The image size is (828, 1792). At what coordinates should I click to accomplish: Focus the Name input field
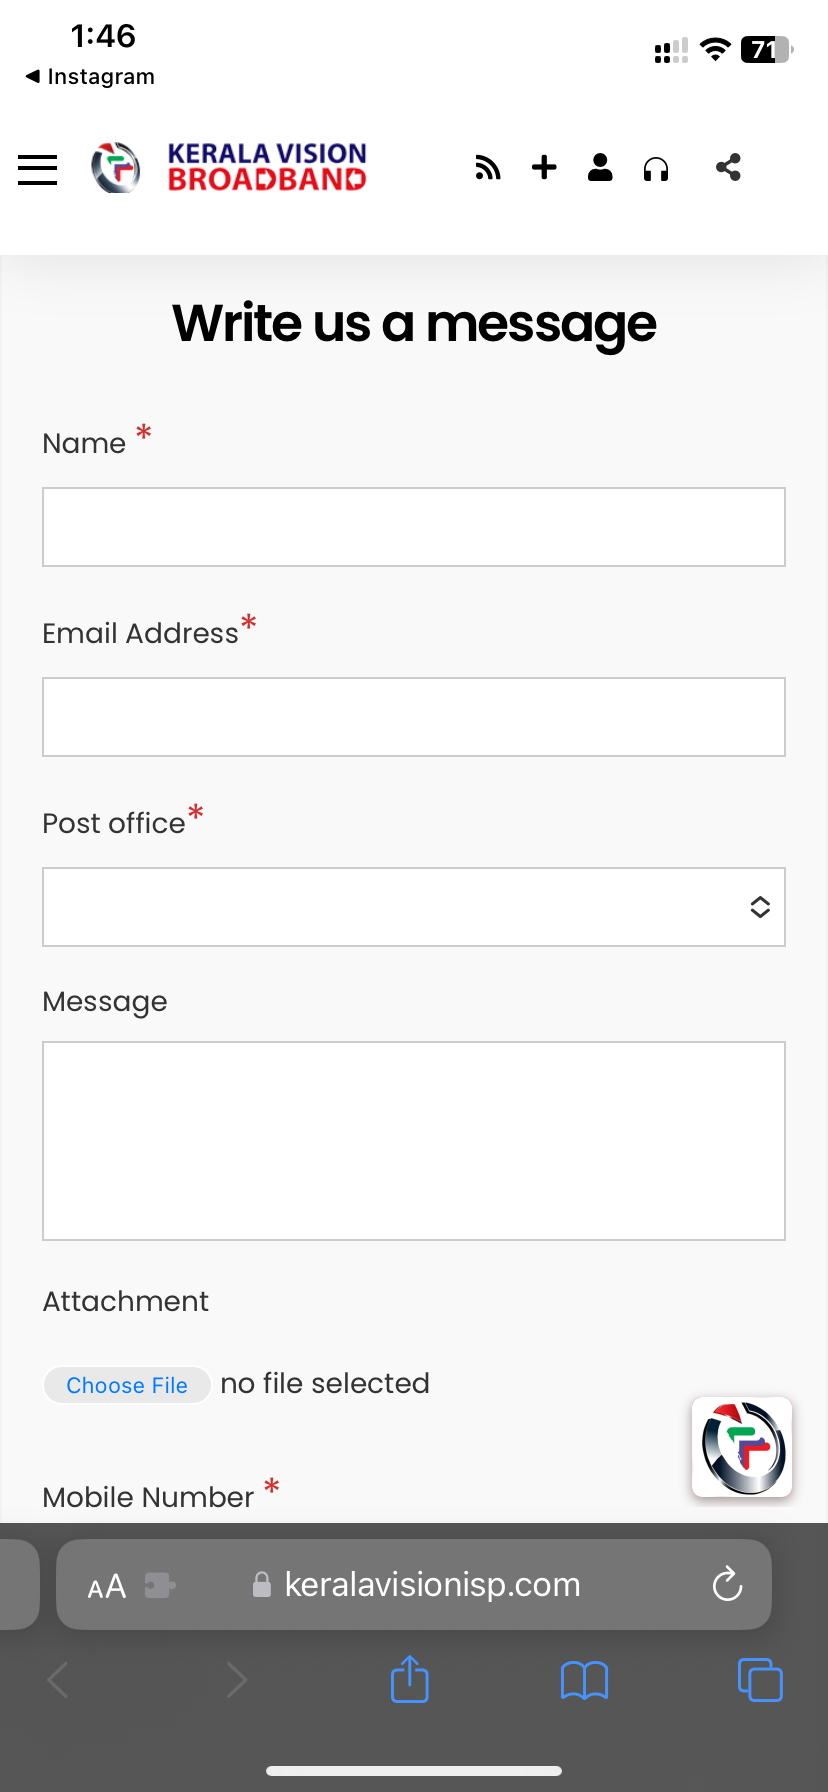point(414,527)
